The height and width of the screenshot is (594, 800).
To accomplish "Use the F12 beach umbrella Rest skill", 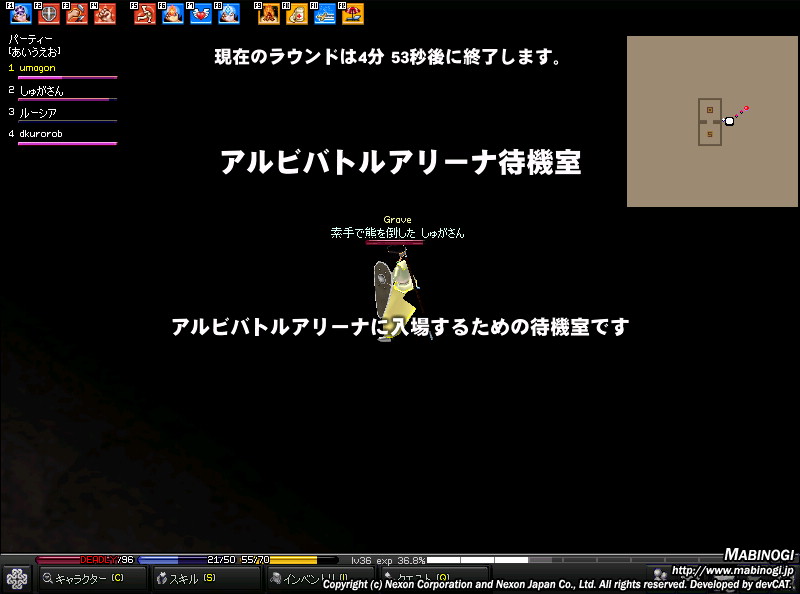I will (353, 14).
